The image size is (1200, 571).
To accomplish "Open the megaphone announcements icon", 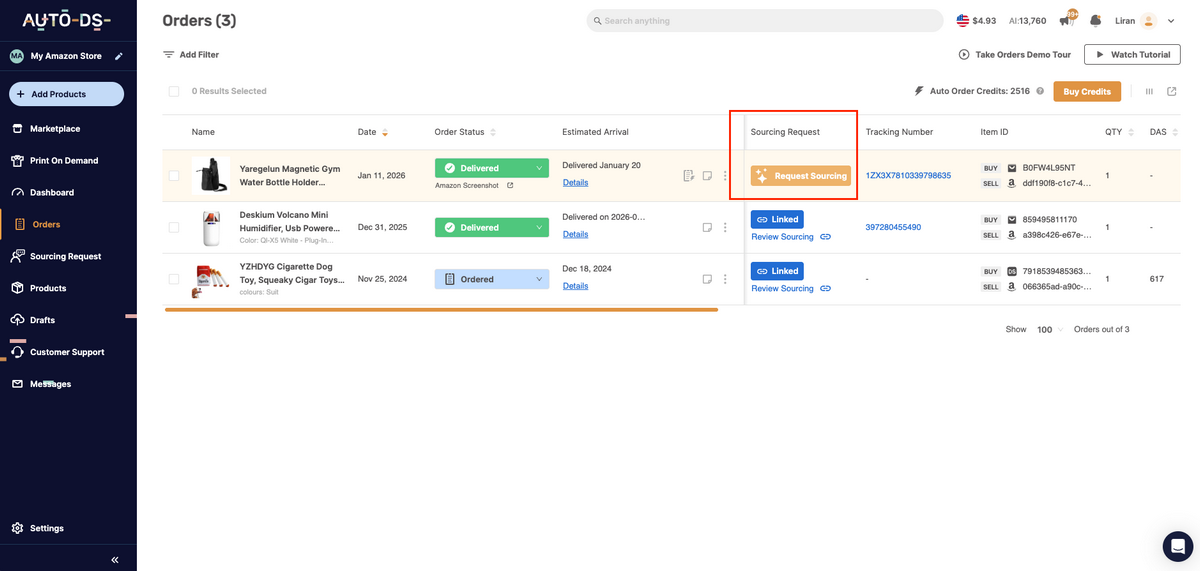I will pyautogui.click(x=1066, y=20).
